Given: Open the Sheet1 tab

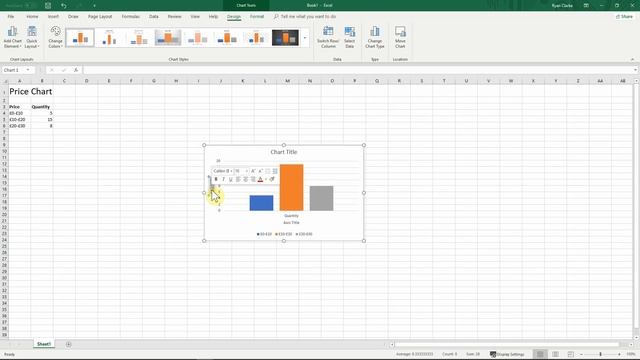Looking at the screenshot, I should [44, 344].
